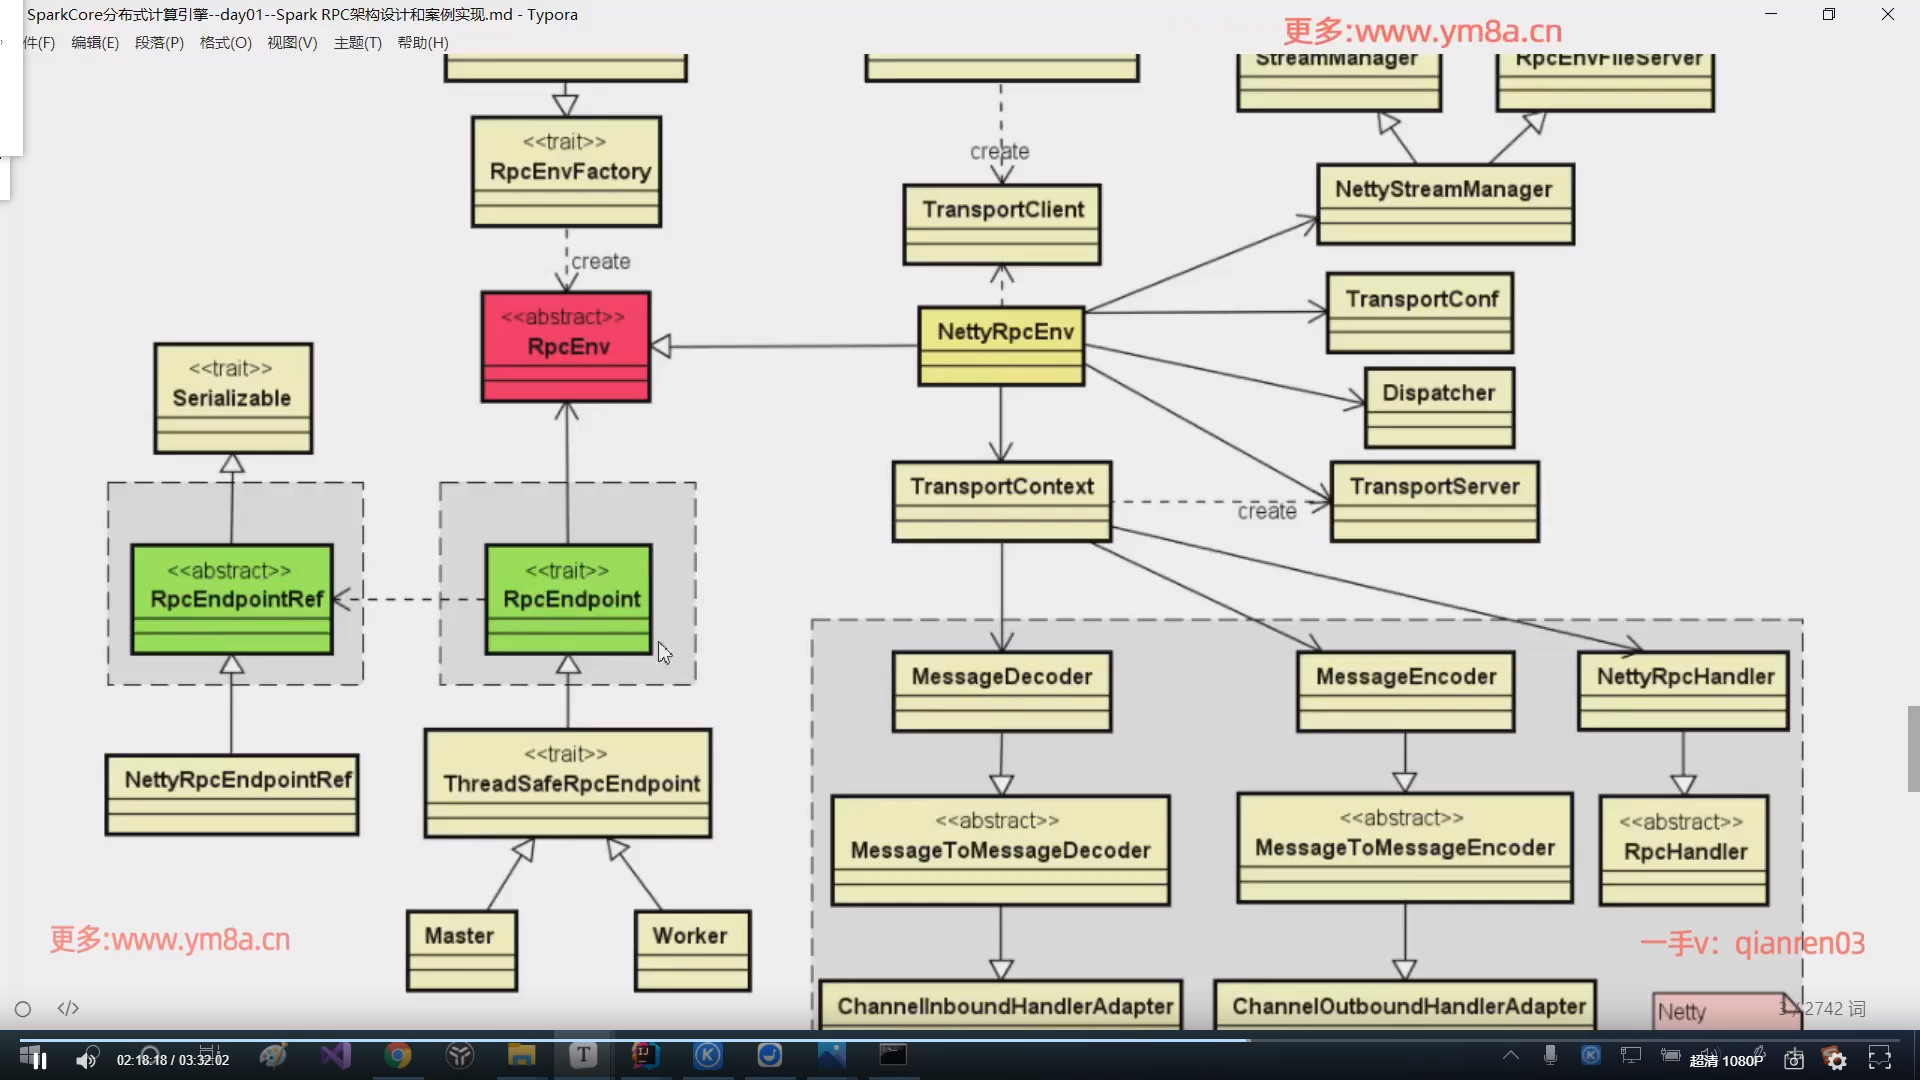Pause the video playback

pyautogui.click(x=40, y=1060)
